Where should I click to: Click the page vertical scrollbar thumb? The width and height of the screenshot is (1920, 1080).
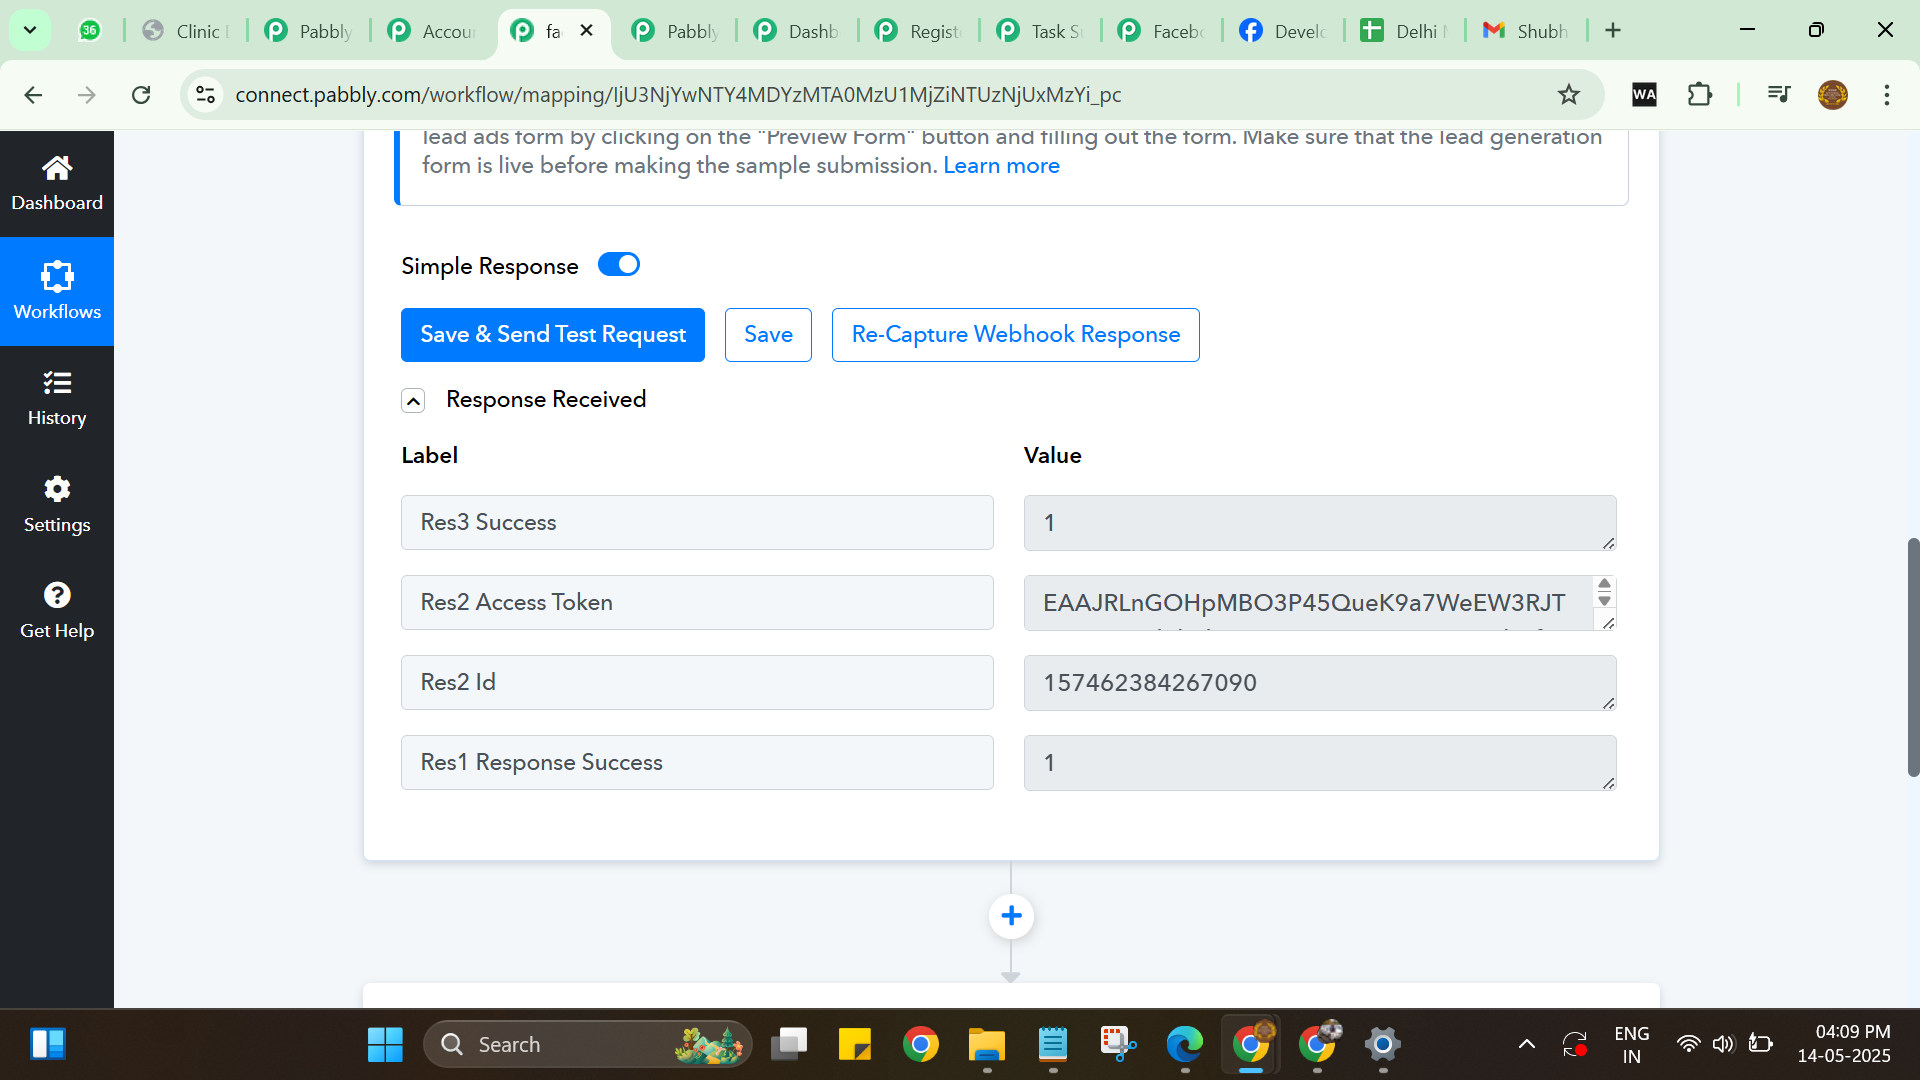point(1913,657)
